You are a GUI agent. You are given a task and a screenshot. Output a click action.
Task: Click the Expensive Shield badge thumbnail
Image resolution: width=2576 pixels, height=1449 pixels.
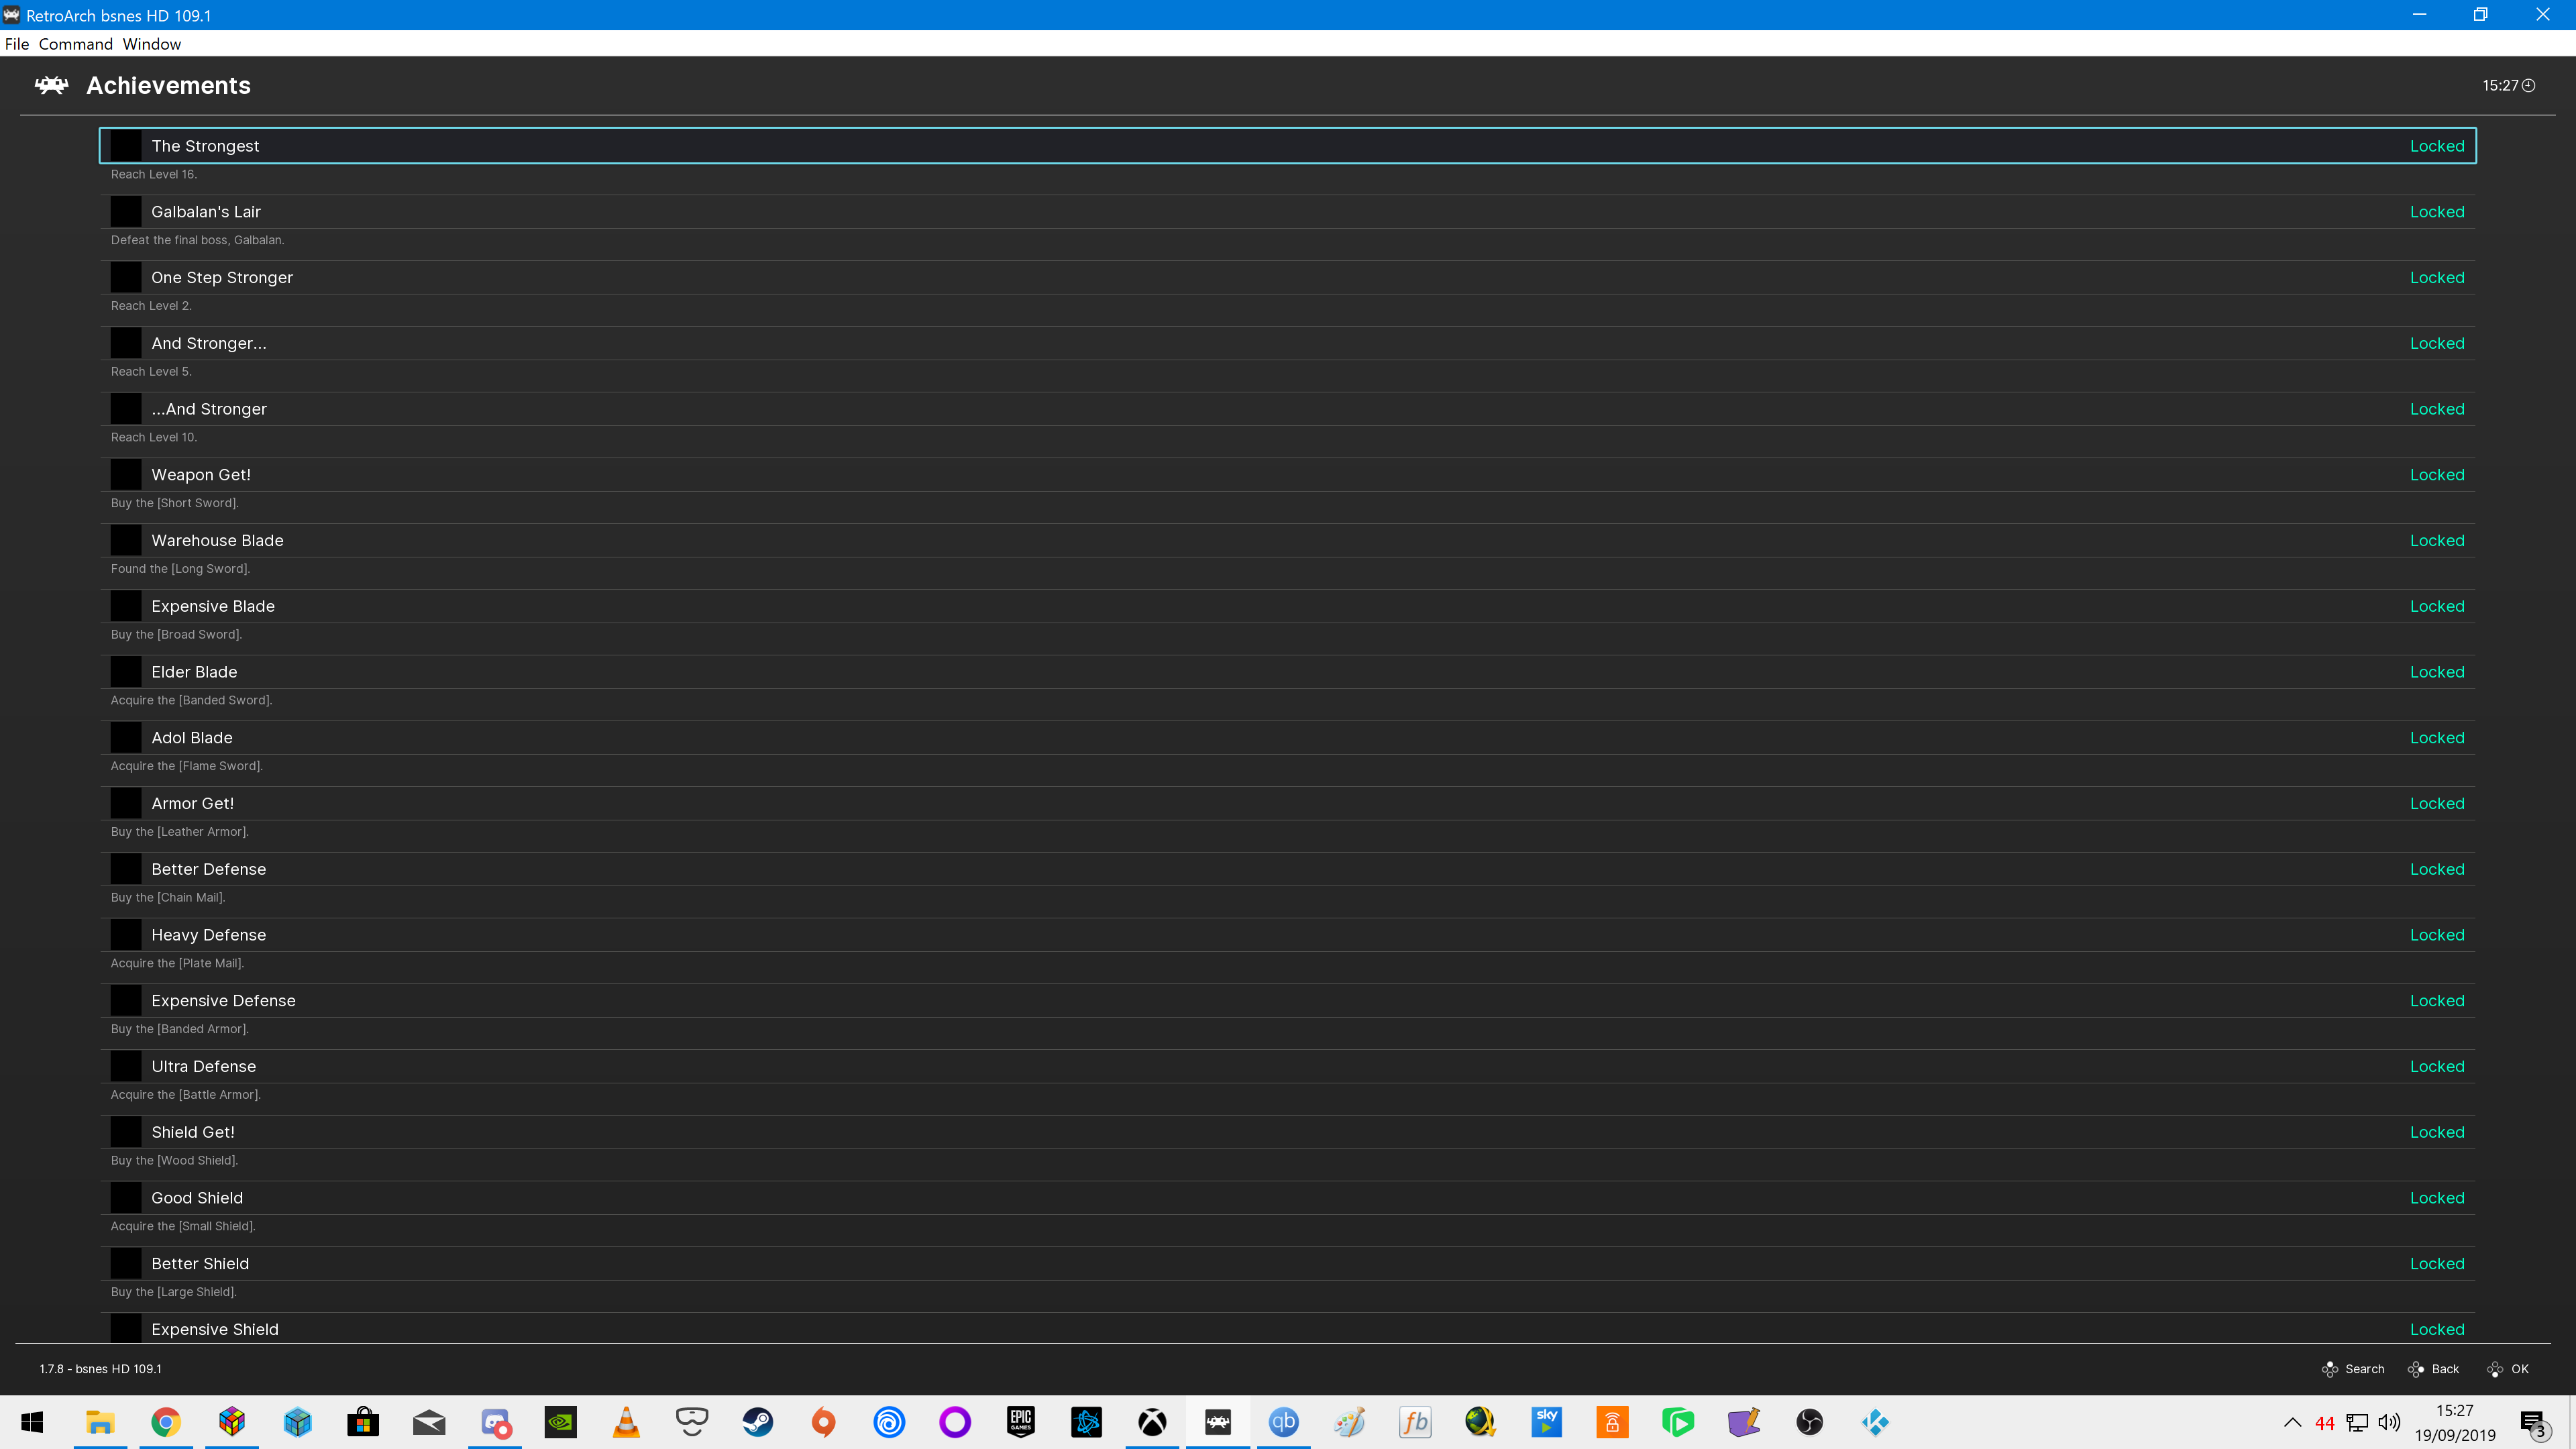pyautogui.click(x=126, y=1328)
